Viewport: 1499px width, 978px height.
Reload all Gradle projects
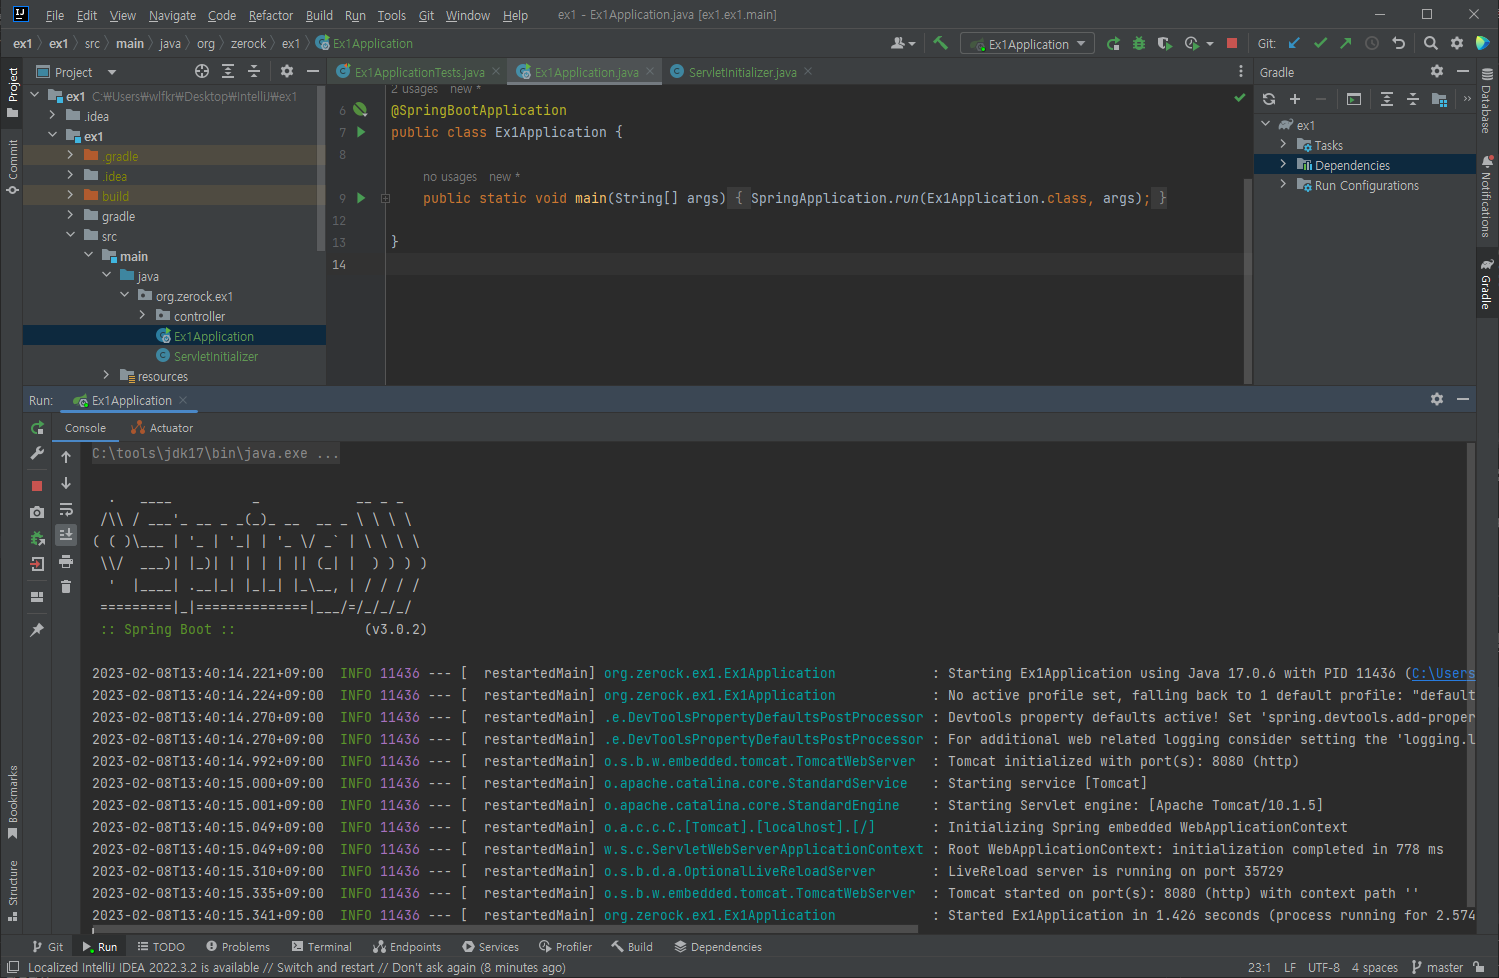click(1269, 99)
